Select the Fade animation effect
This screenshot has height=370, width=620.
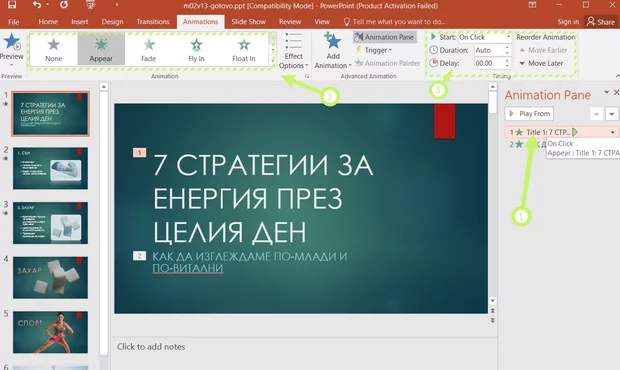(149, 49)
